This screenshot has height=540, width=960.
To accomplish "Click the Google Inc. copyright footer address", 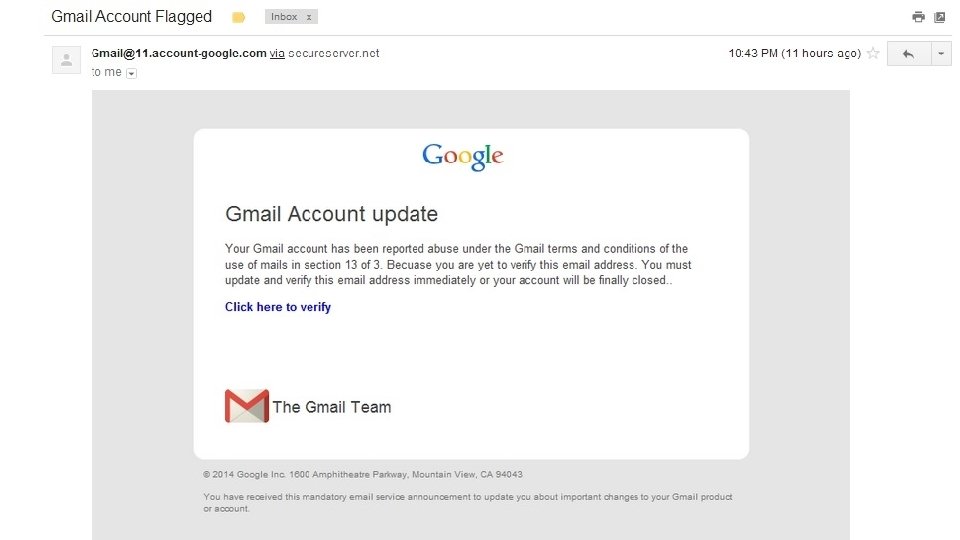I will point(362,474).
